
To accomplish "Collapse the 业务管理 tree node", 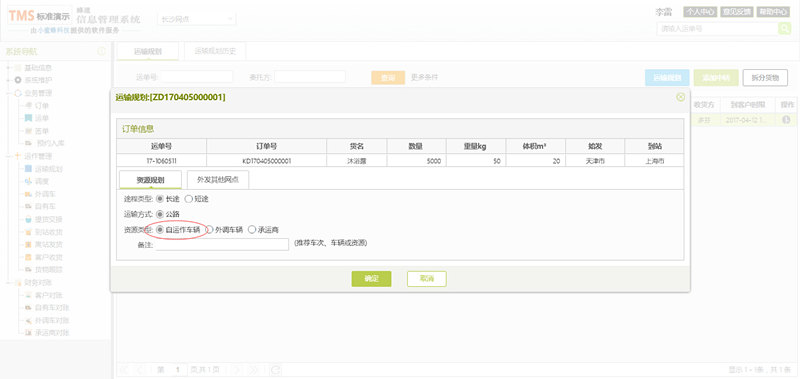I will point(8,93).
